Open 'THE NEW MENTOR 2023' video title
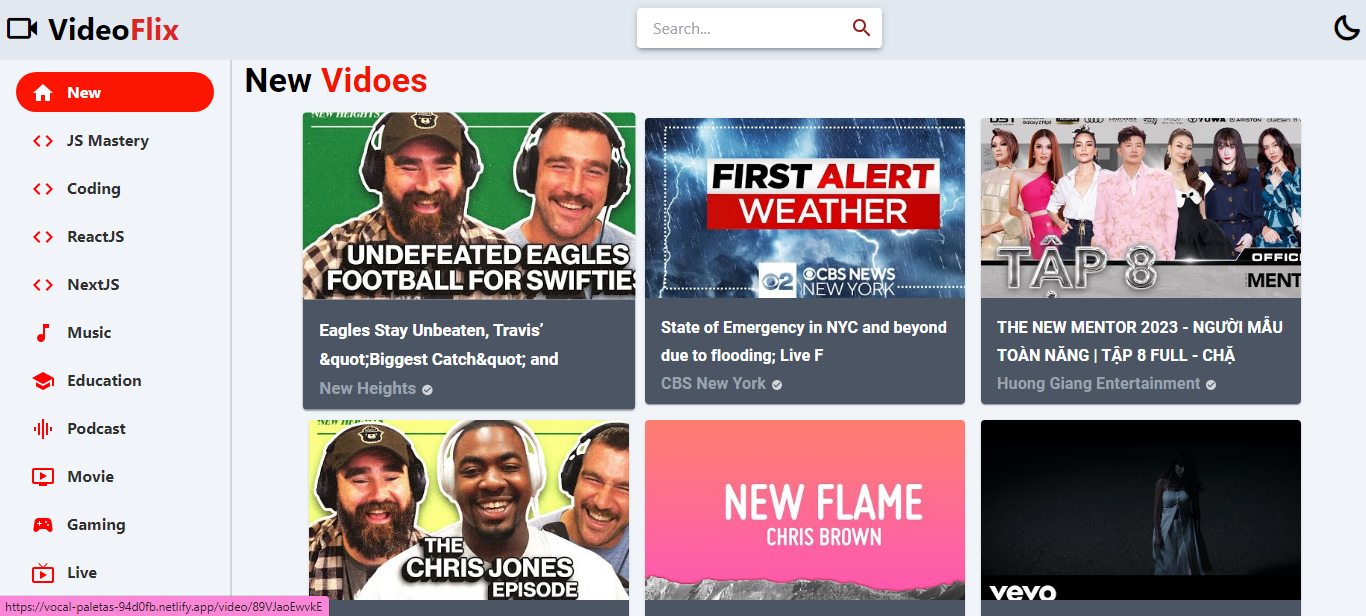Viewport: 1366px width, 616px height. point(1140,341)
